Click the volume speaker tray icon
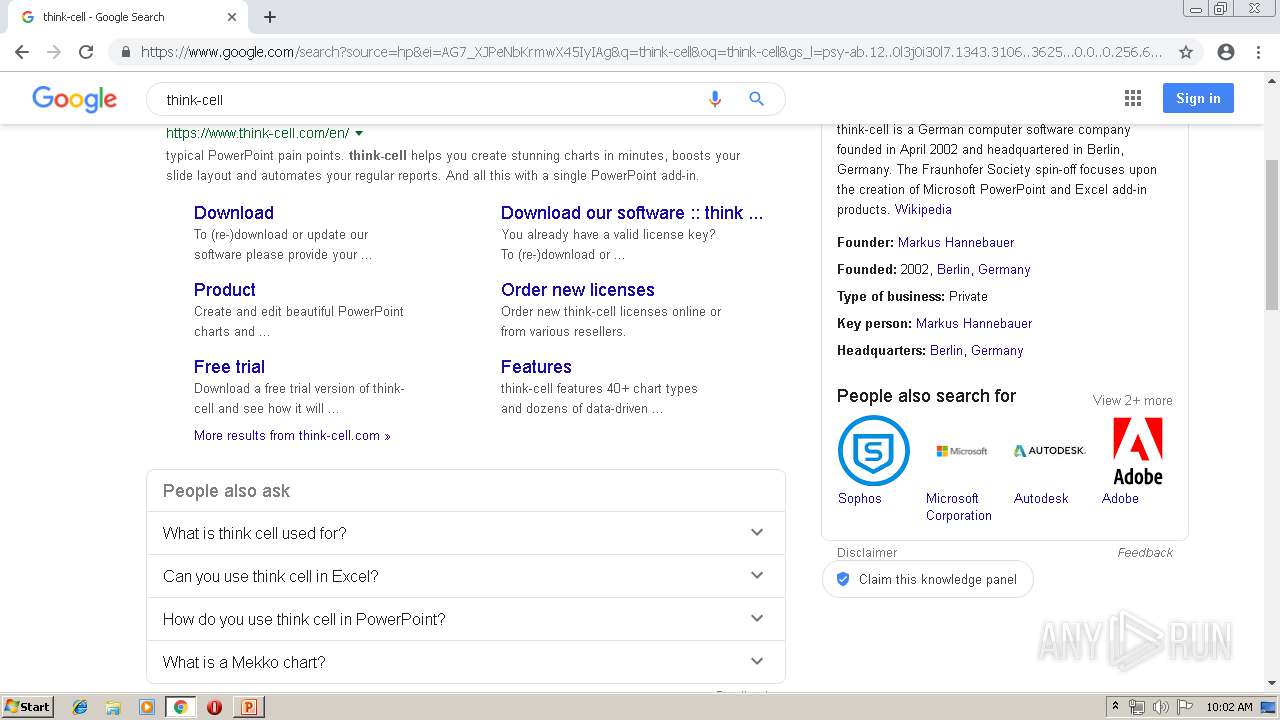The height and width of the screenshot is (720, 1280). (x=1160, y=707)
